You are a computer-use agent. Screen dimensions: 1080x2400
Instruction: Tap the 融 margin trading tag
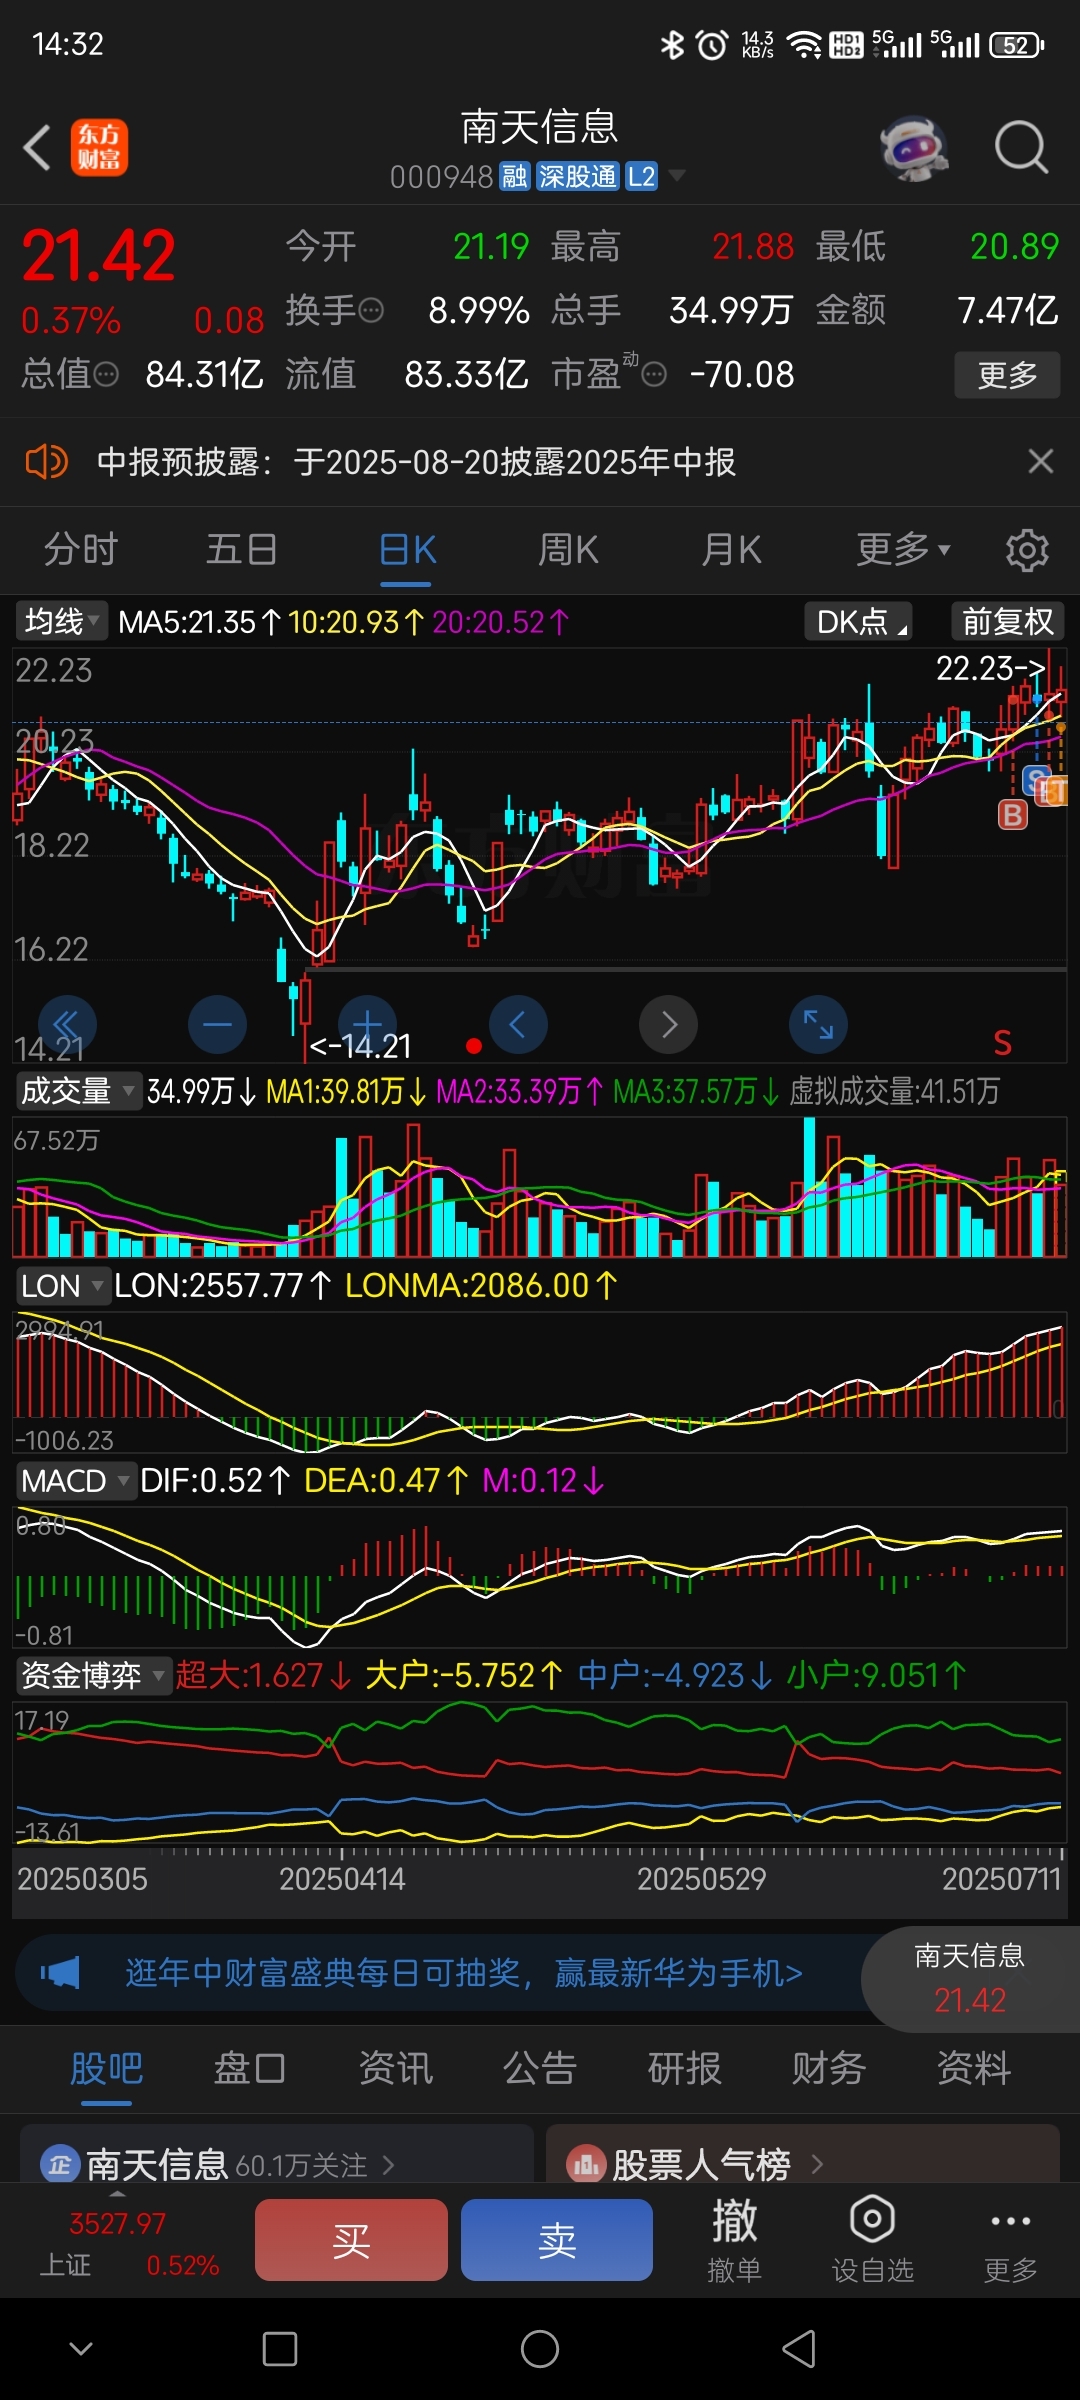tap(515, 177)
